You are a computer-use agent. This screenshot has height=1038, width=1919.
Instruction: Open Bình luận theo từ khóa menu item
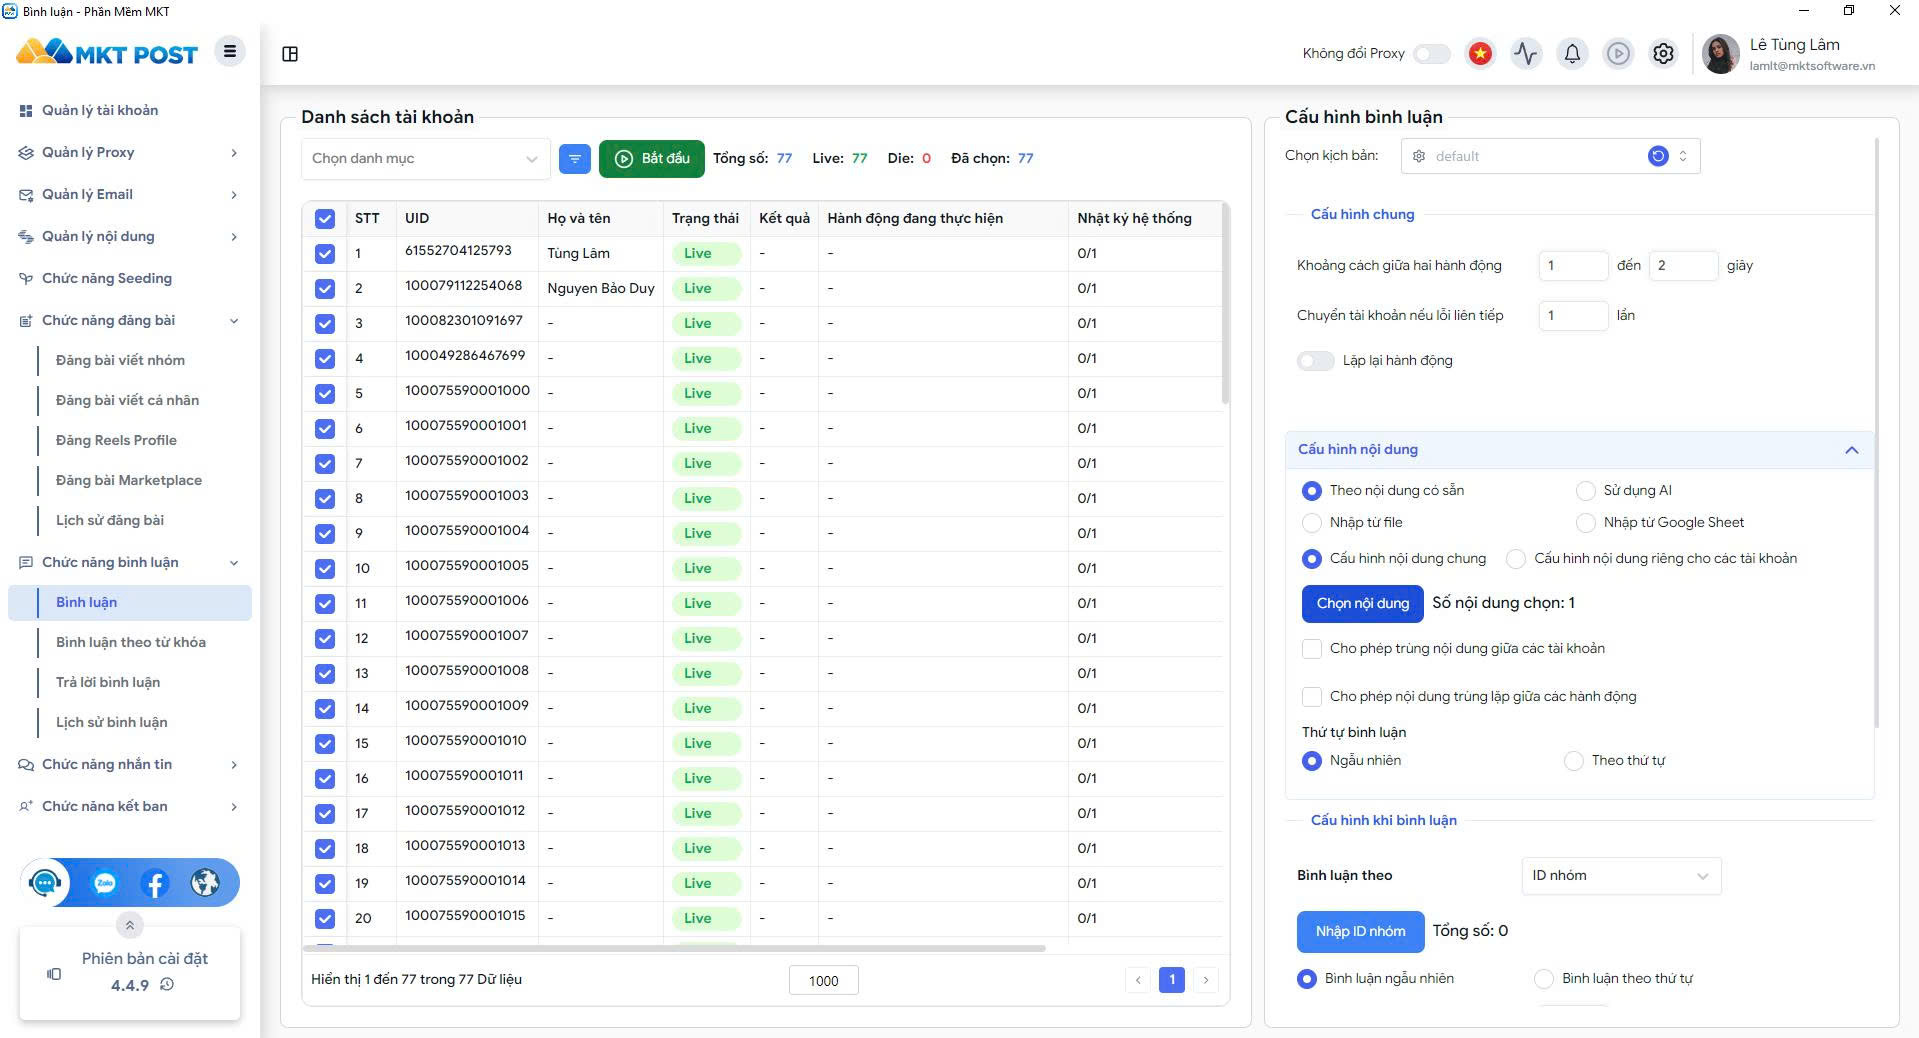[131, 643]
